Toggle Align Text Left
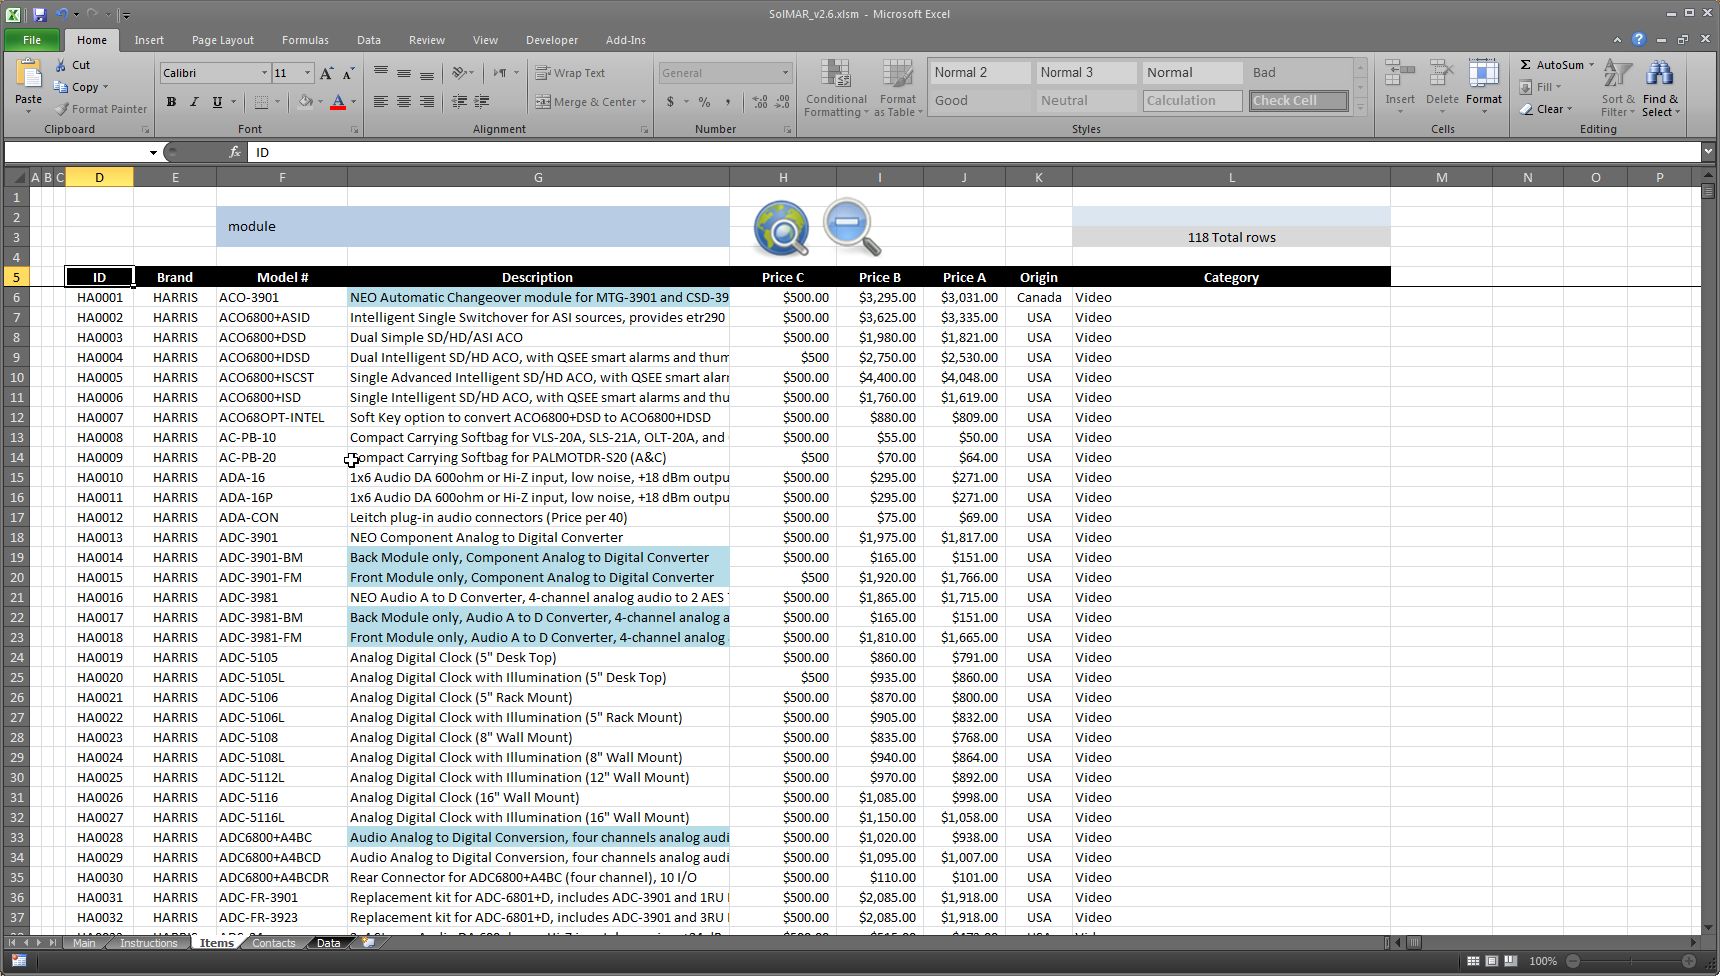Viewport: 1720px width, 976px height. 381,101
